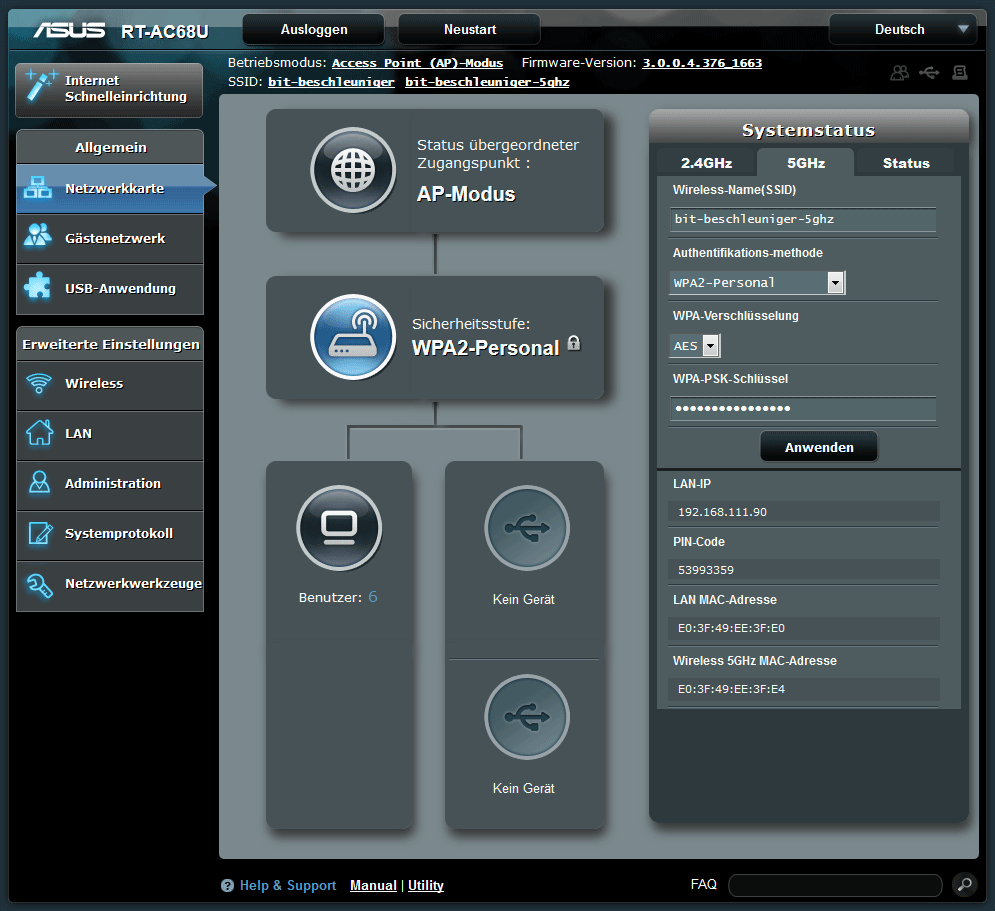
Task: Click the printer status icon in header
Action: (x=960, y=73)
